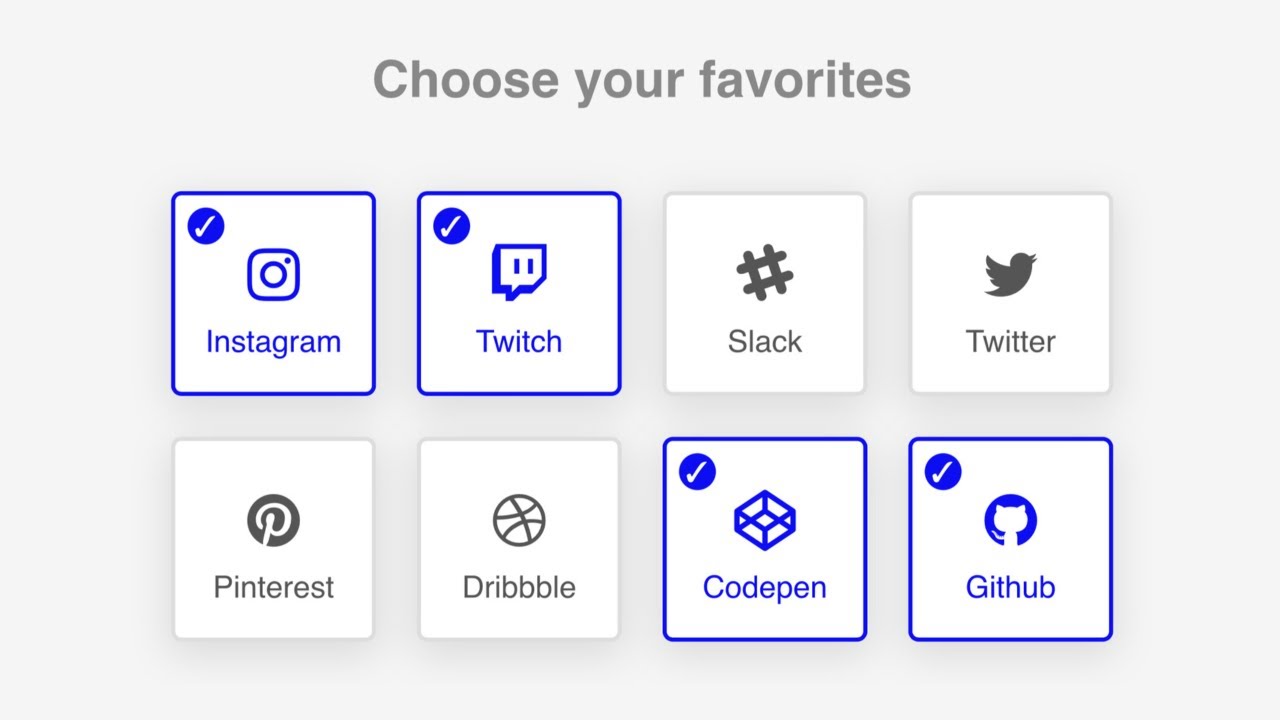Choose the Dribbble basketball icon
The width and height of the screenshot is (1280, 720).
coord(519,520)
